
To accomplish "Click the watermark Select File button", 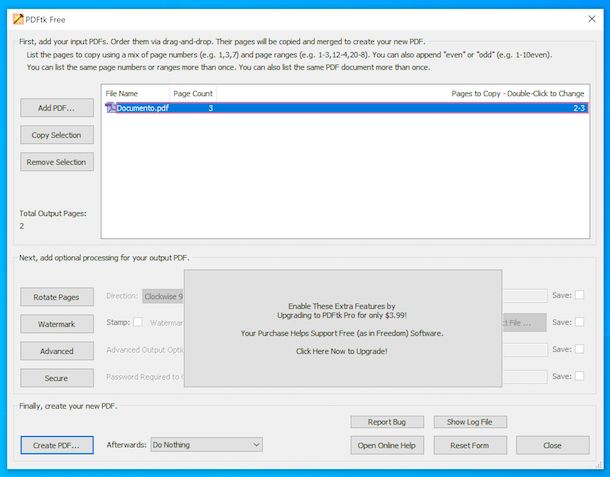I will [x=524, y=323].
